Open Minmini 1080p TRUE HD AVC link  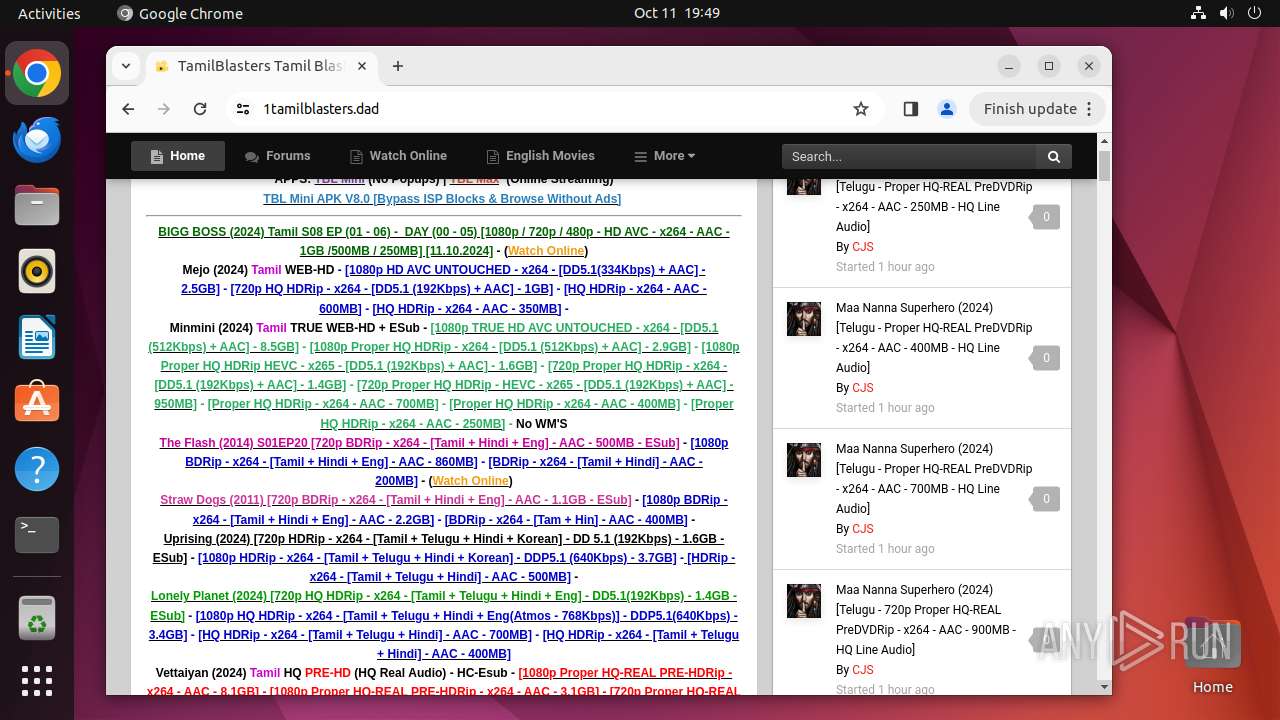click(x=432, y=337)
